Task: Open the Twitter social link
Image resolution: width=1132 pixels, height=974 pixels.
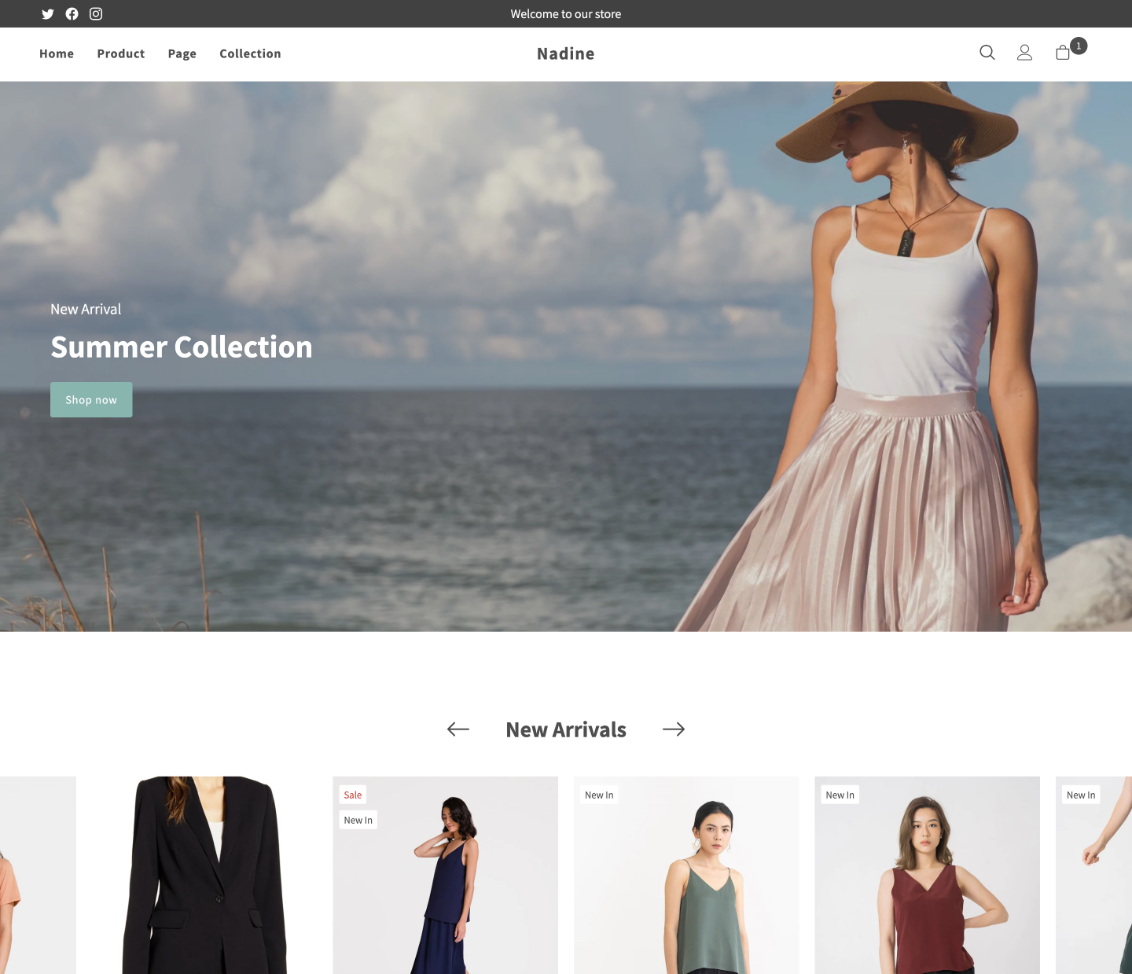Action: pos(47,14)
